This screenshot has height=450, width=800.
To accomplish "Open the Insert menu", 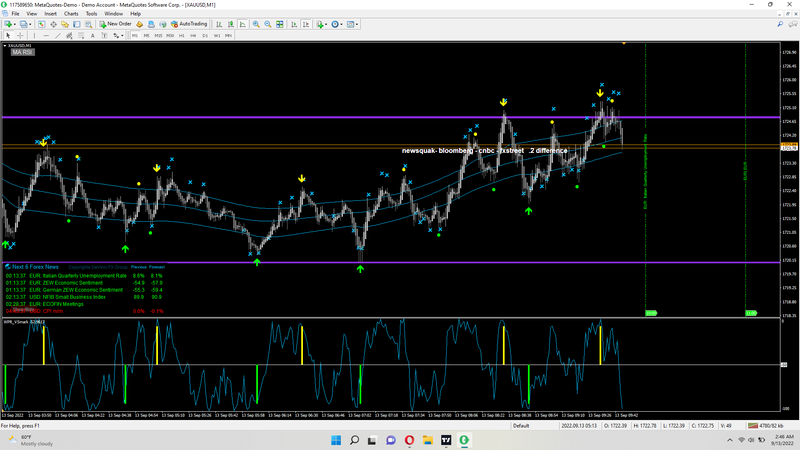I will (x=50, y=14).
